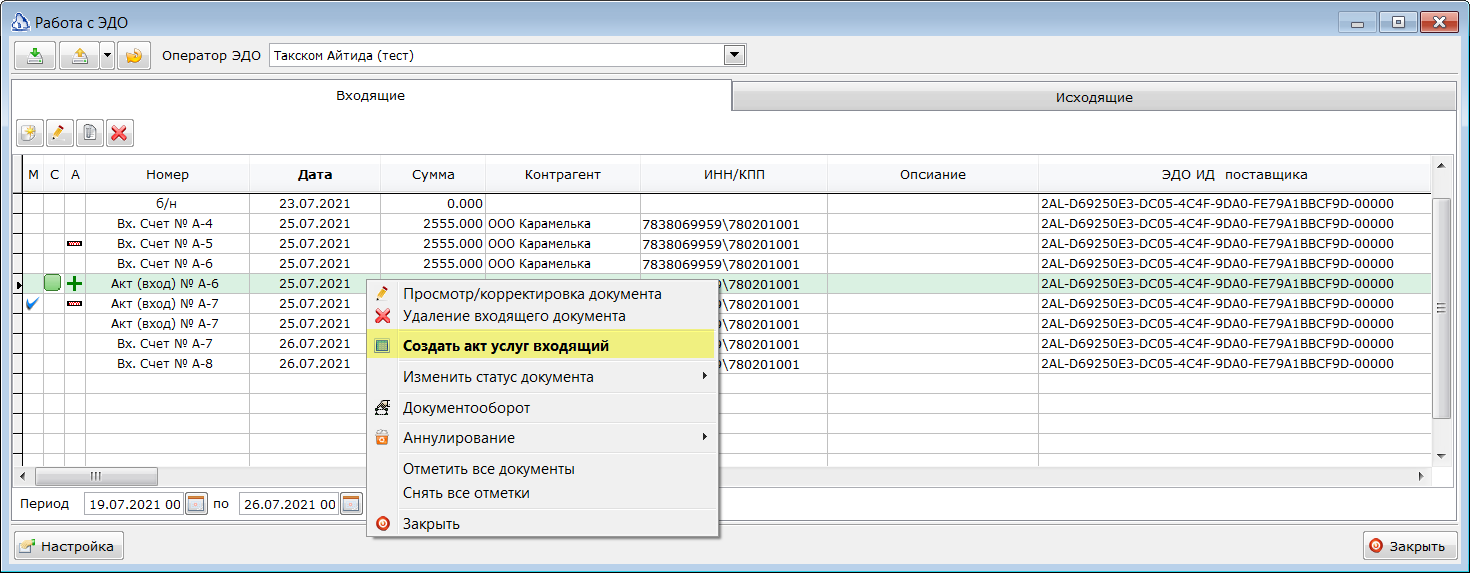Image resolution: width=1470 pixels, height=573 pixels.
Task: Click the М column header
Action: pyautogui.click(x=33, y=174)
